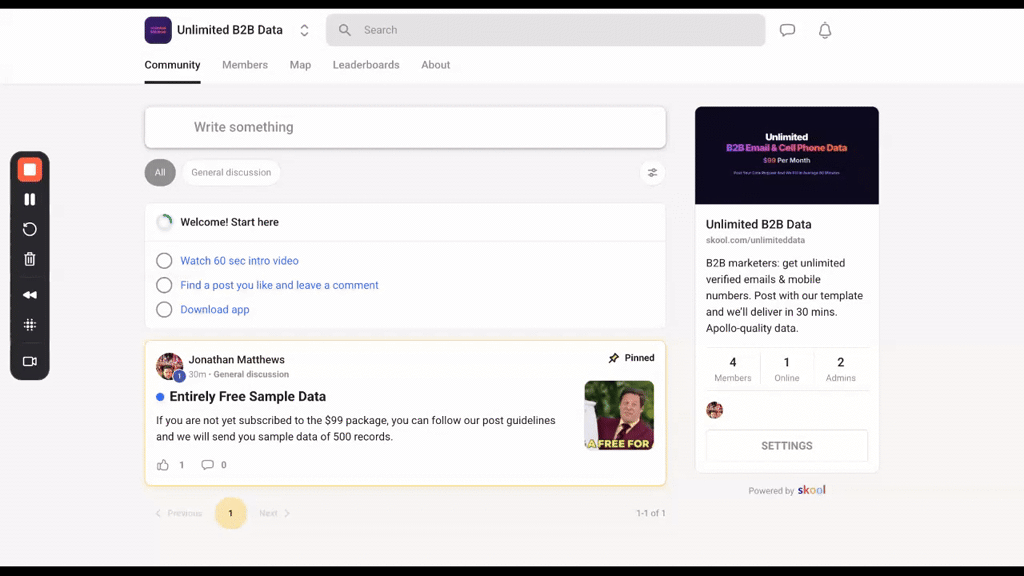Open the grid dots icon in the recorder toolbar

pos(29,325)
